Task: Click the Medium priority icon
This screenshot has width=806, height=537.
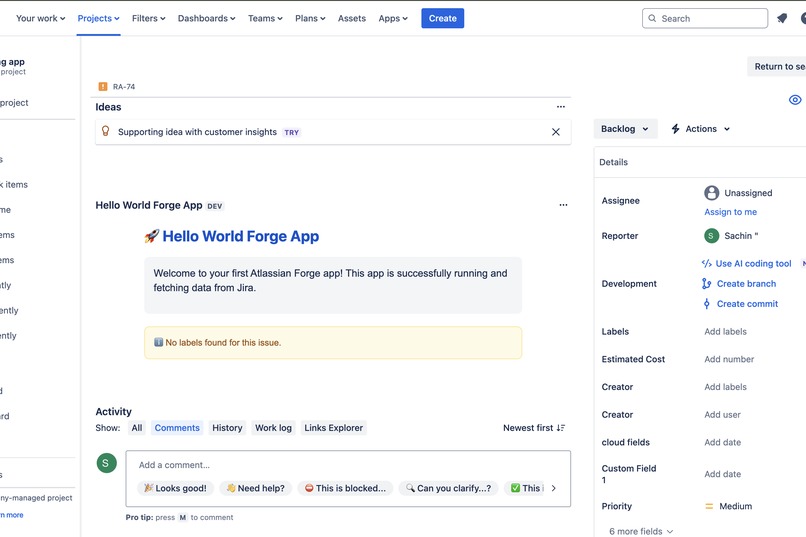Action: [x=709, y=506]
